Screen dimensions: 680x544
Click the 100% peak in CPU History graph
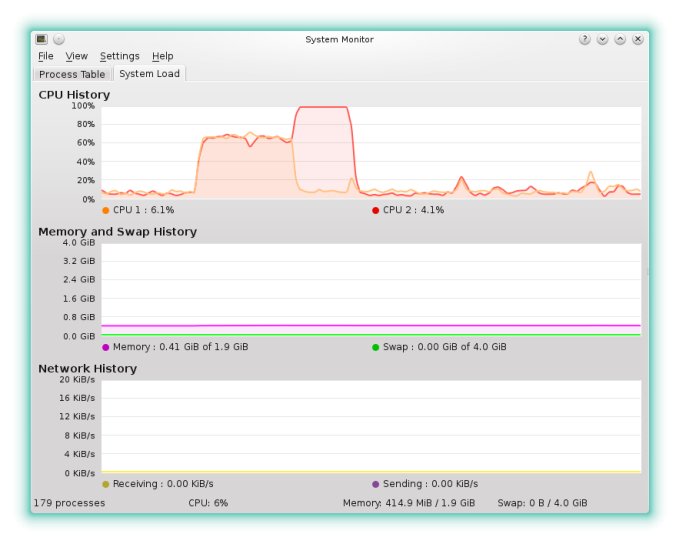point(322,108)
